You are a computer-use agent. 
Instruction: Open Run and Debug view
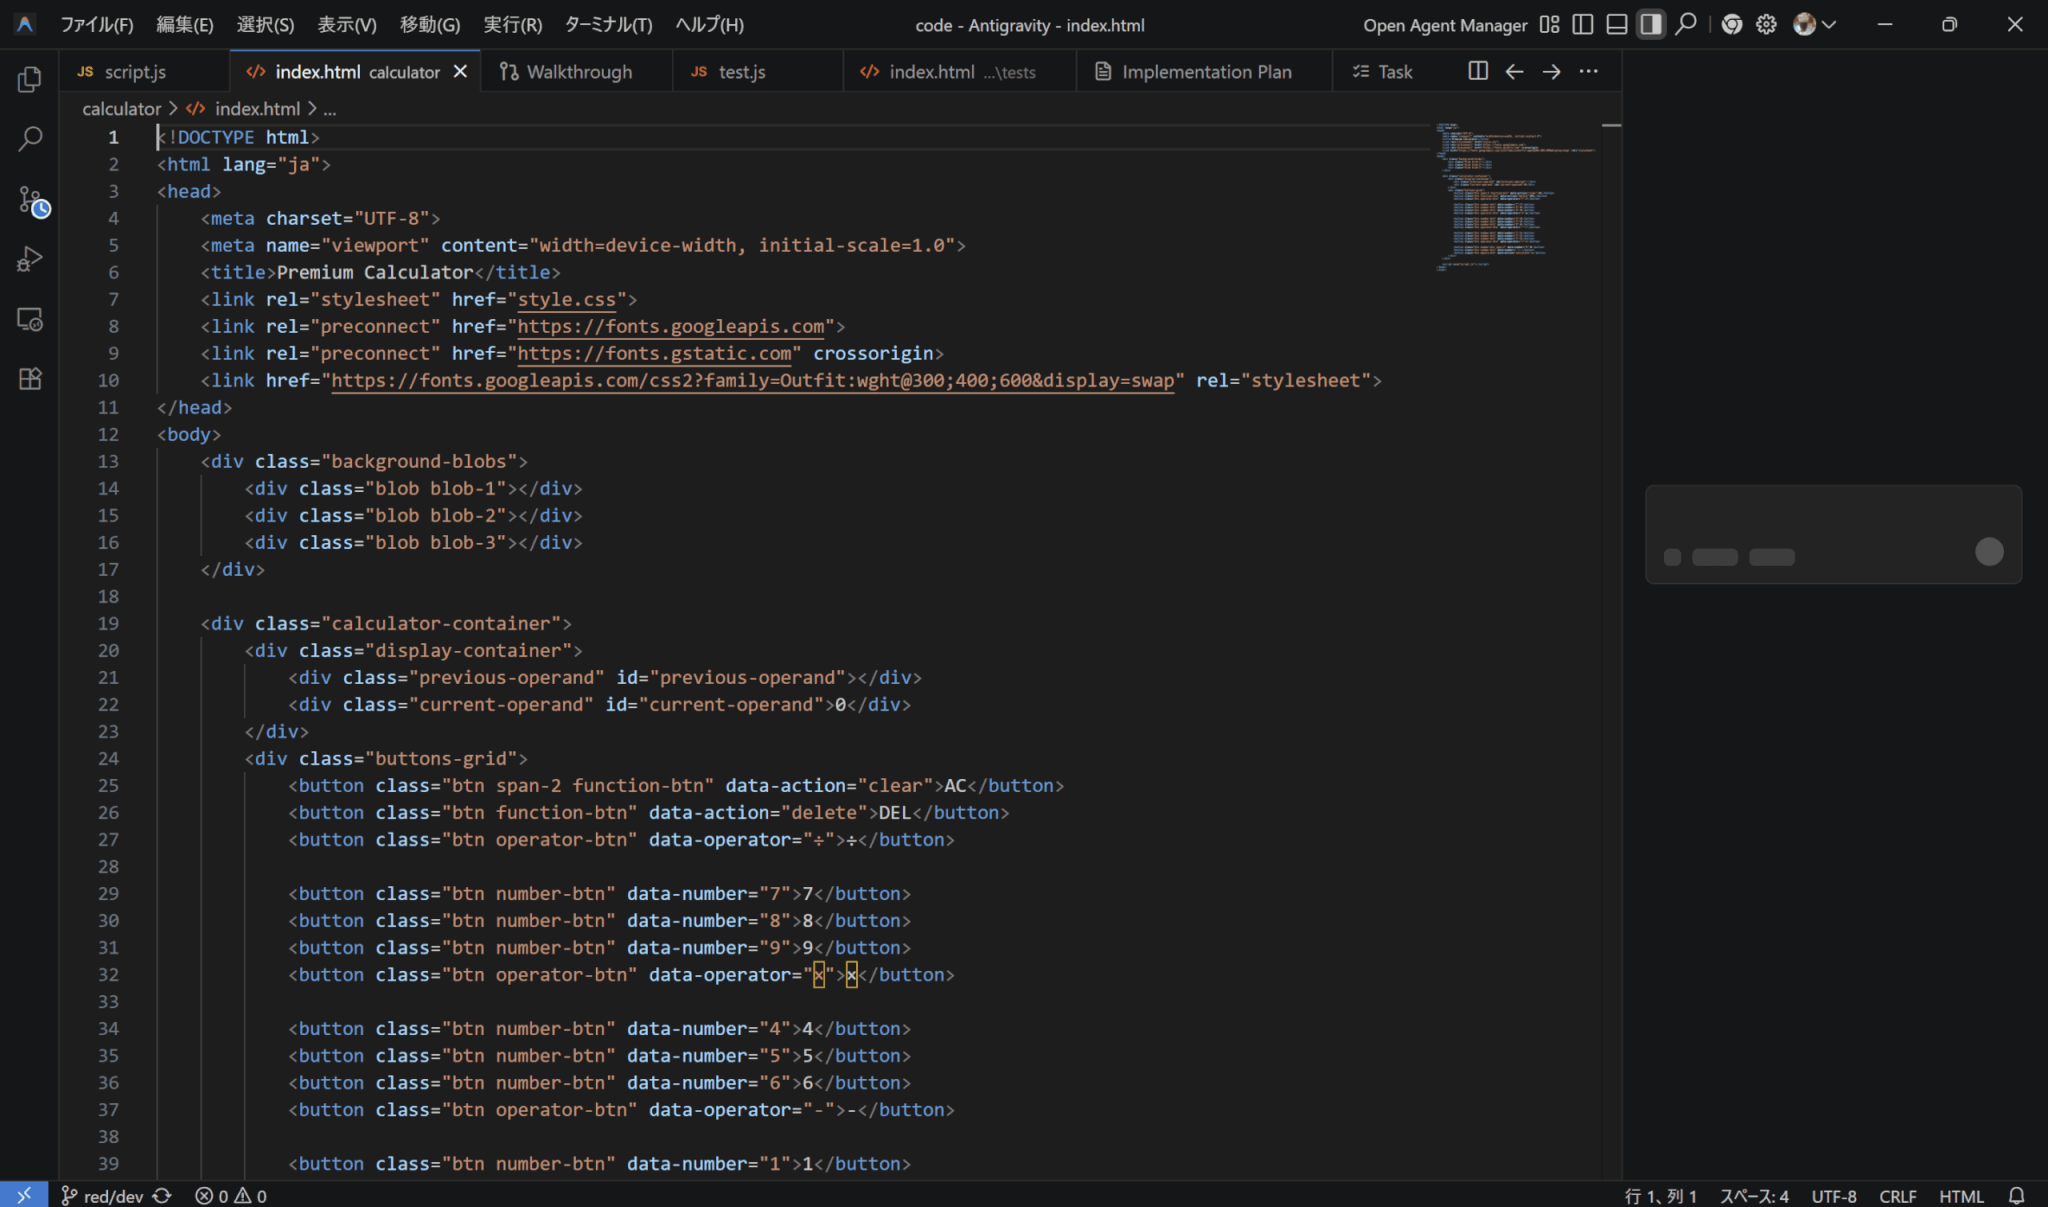coord(30,260)
